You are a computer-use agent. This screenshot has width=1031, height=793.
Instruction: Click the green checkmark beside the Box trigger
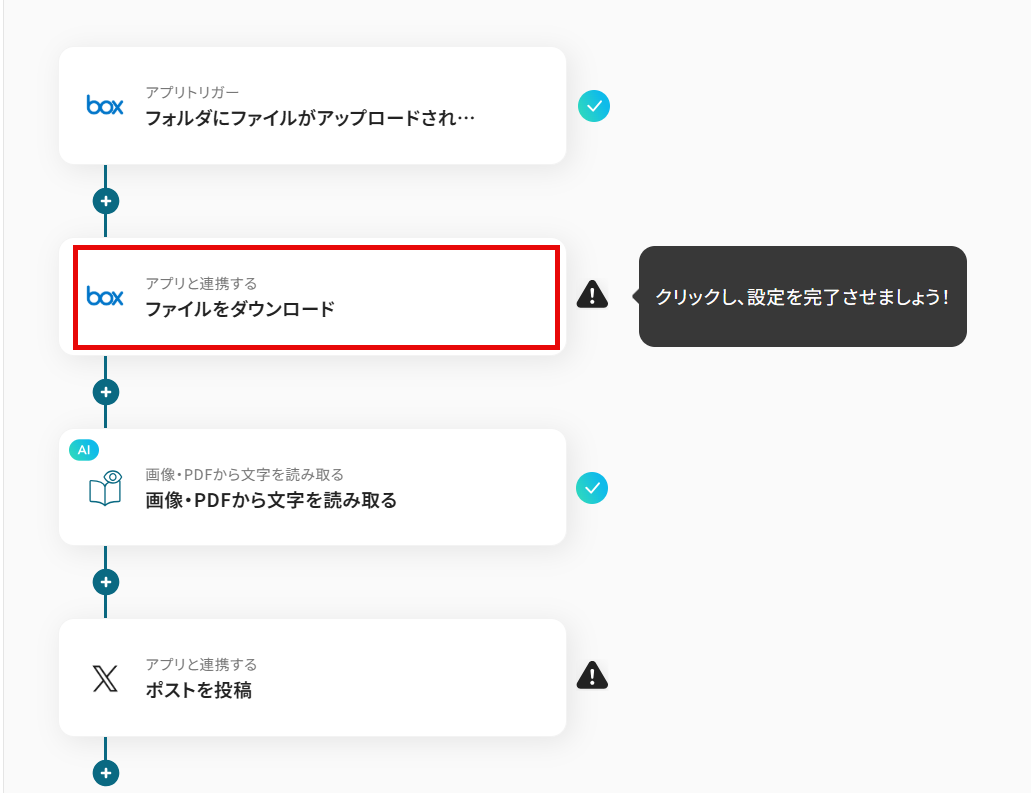(x=594, y=106)
